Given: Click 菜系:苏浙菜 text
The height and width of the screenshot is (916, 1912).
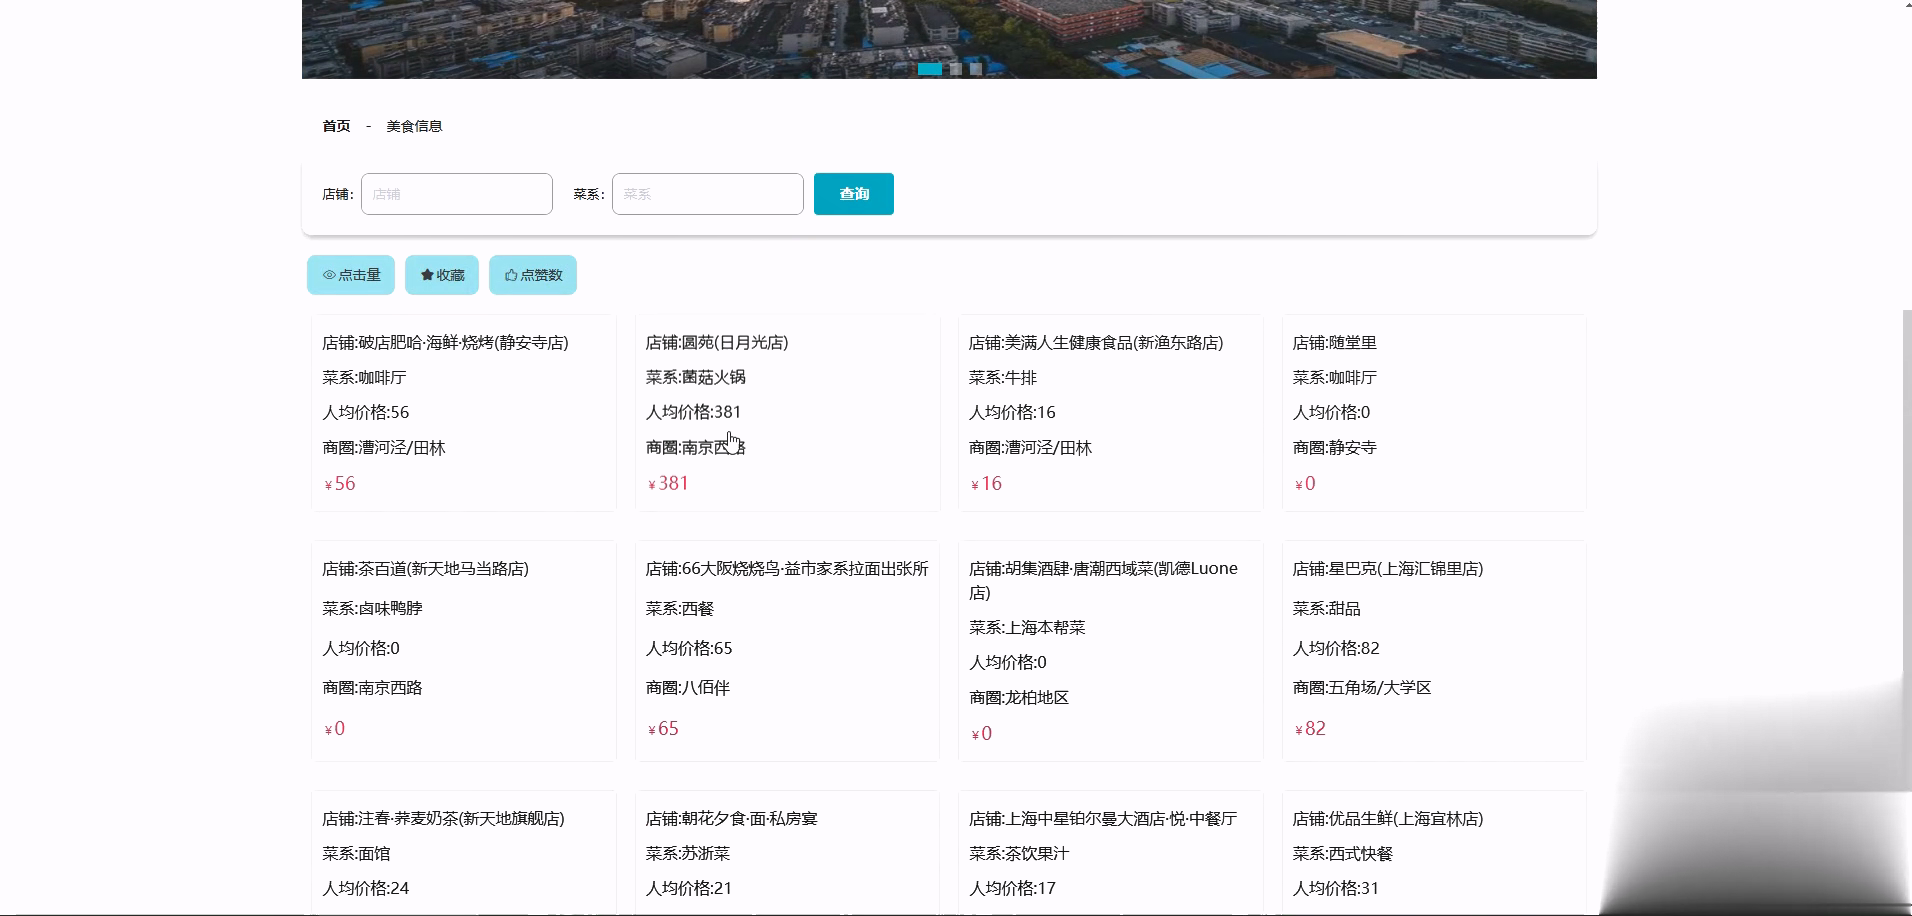Looking at the screenshot, I should [x=687, y=853].
